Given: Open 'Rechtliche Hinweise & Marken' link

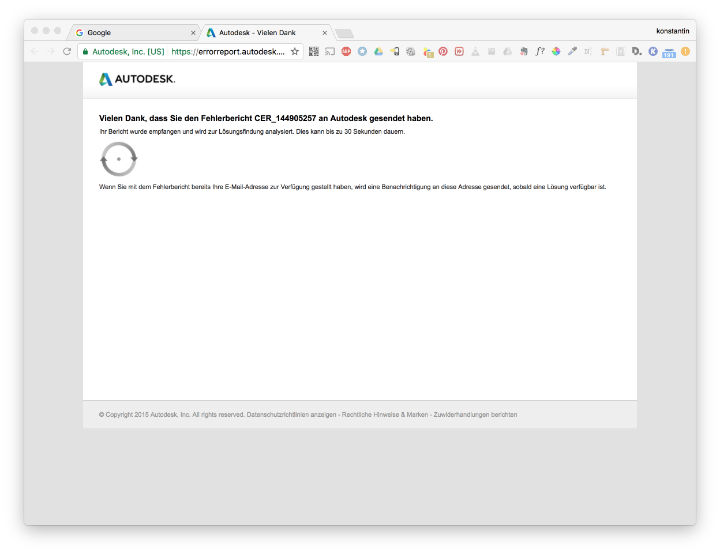Looking at the screenshot, I should (x=385, y=414).
